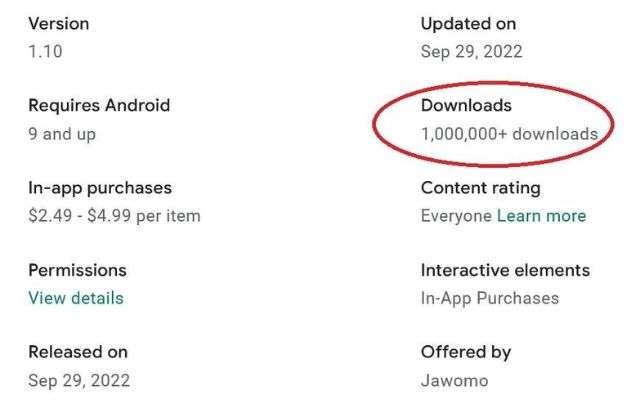Select the $2.49 - $4.99 per item price
Viewport: 640px width, 400px height.
(114, 216)
